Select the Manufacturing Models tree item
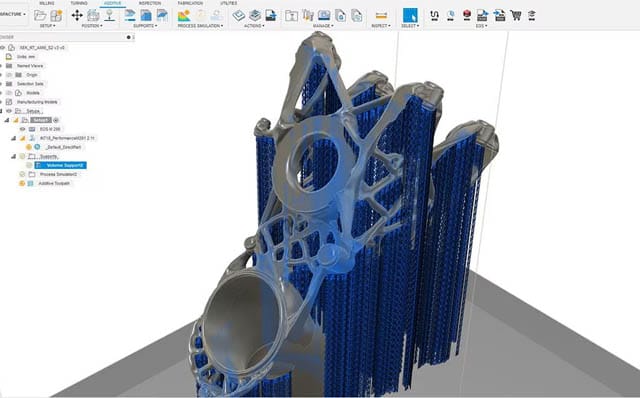The height and width of the screenshot is (398, 640). [37, 102]
